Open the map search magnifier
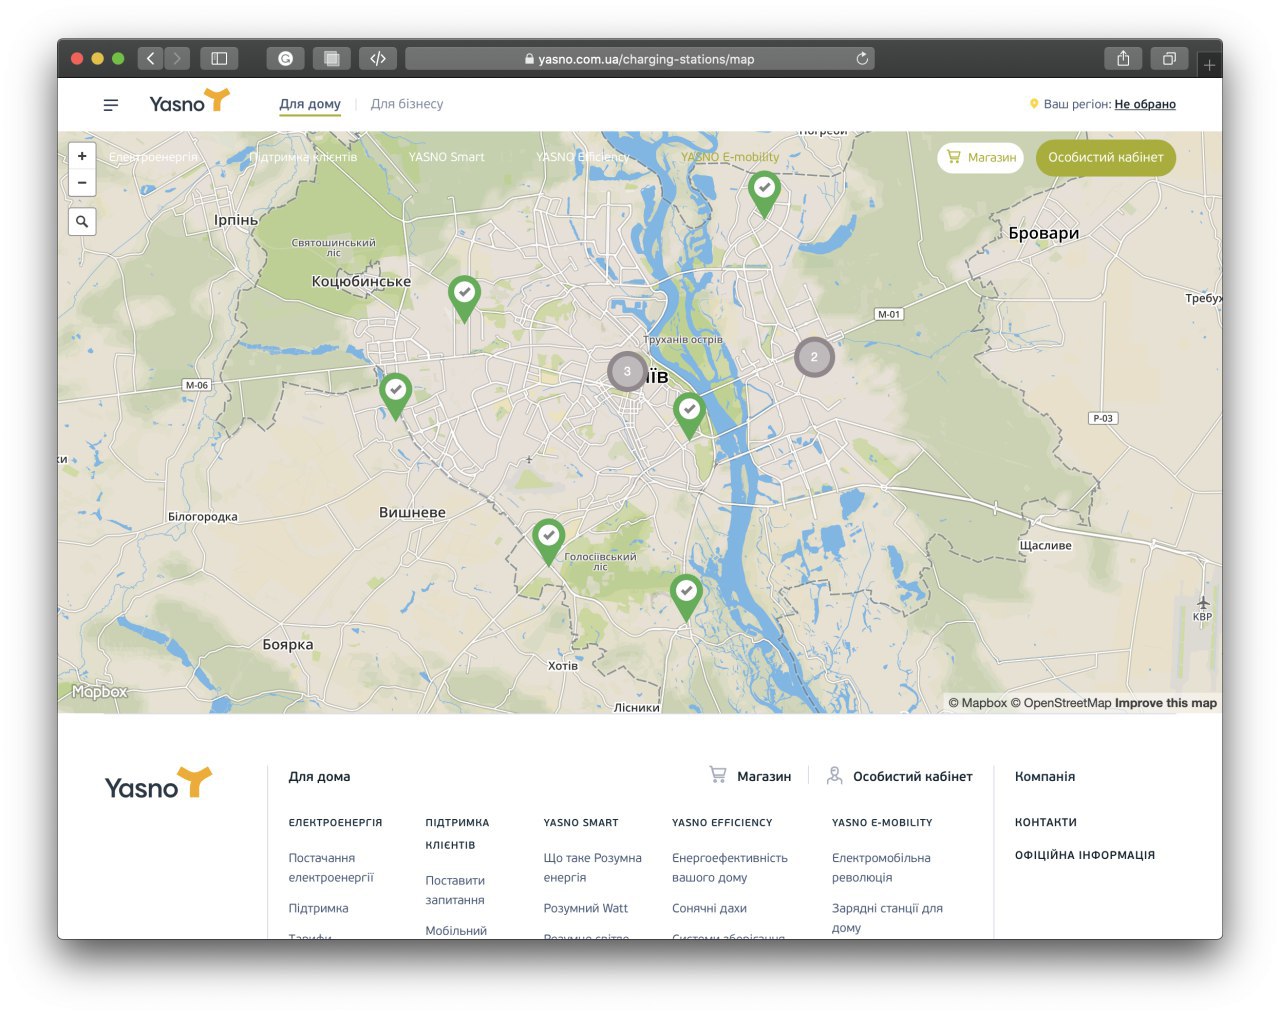1280x1015 pixels. point(82,222)
